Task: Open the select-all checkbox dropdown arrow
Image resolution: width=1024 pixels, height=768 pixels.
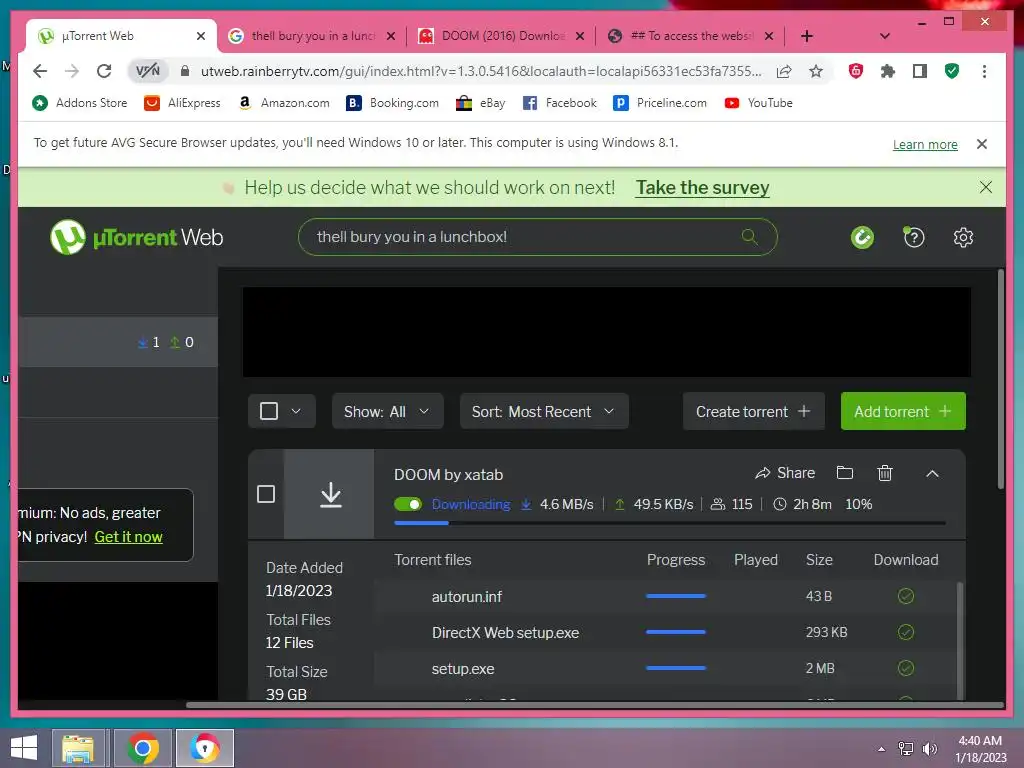Action: click(x=296, y=411)
